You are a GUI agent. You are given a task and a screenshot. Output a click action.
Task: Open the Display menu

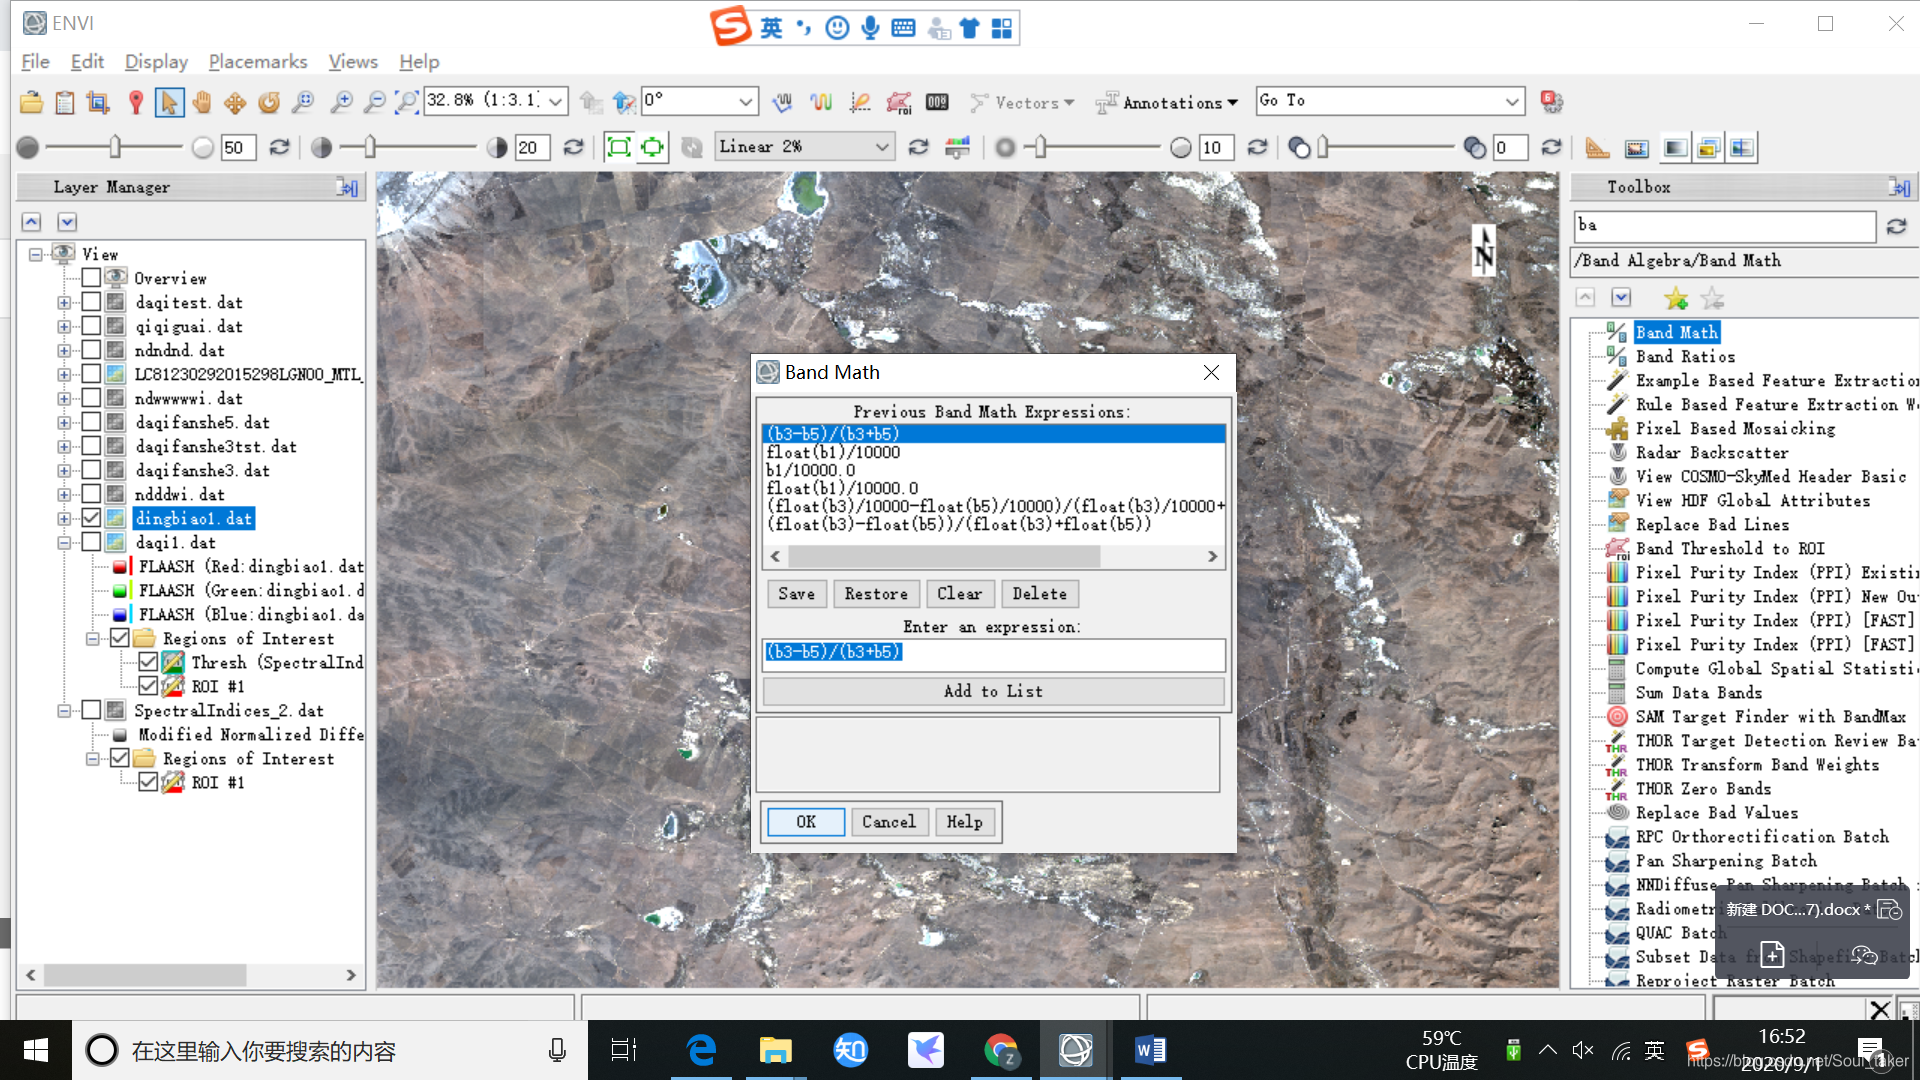[156, 61]
